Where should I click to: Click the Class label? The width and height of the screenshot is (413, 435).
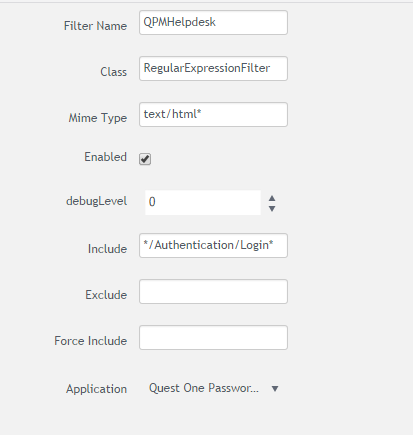pyautogui.click(x=113, y=72)
